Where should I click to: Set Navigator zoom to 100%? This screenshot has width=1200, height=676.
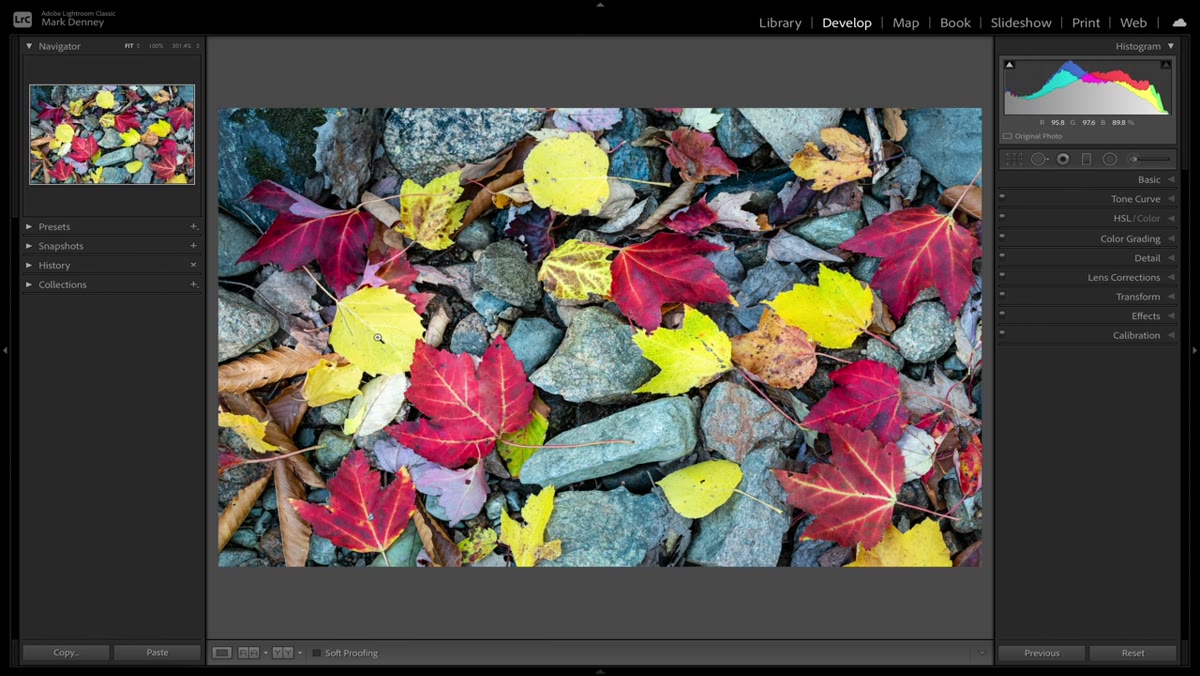coord(156,46)
